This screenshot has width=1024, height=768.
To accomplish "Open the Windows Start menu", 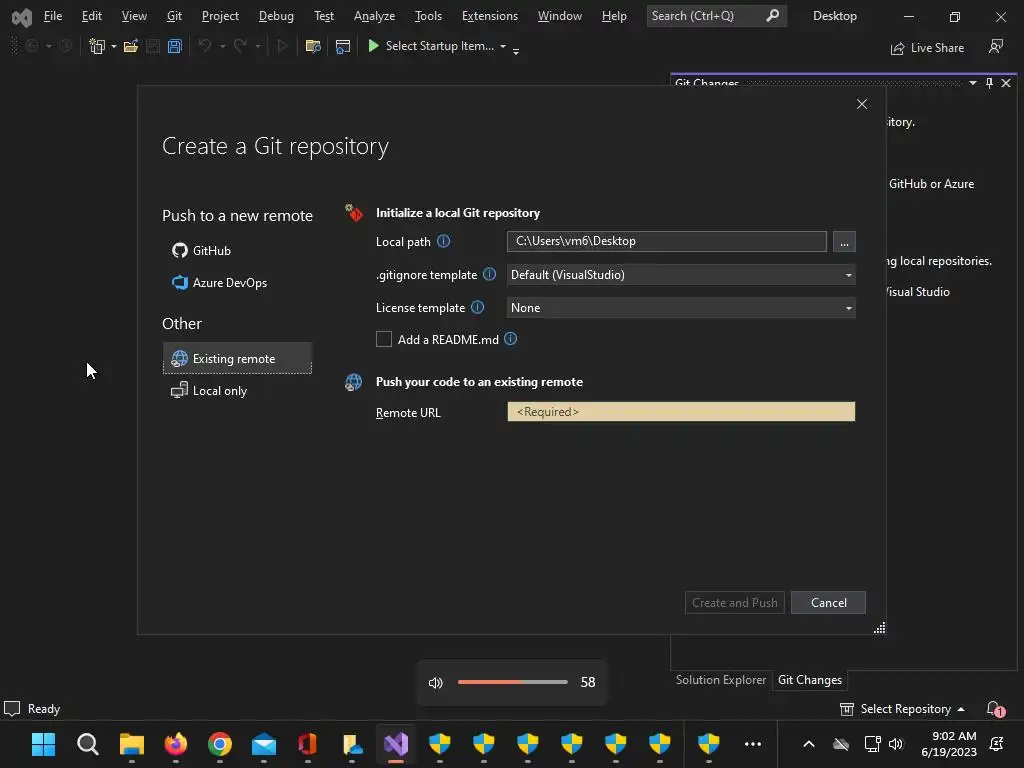I will [x=44, y=744].
